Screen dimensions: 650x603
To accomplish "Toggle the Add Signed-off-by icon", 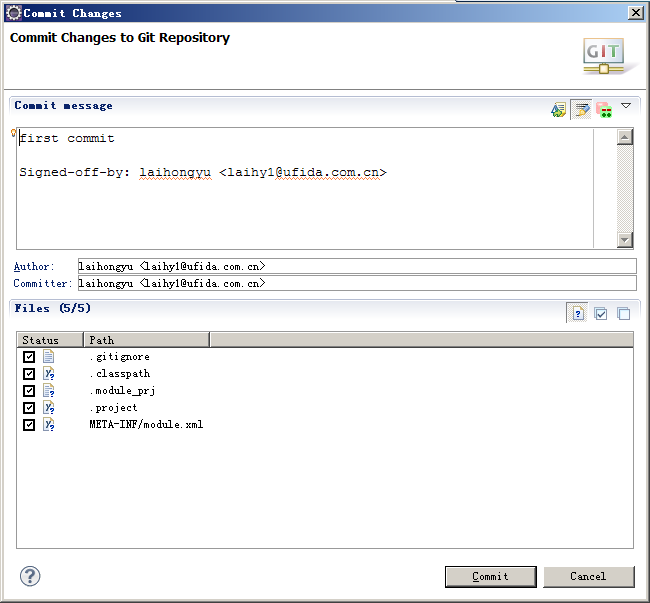I will [581, 110].
